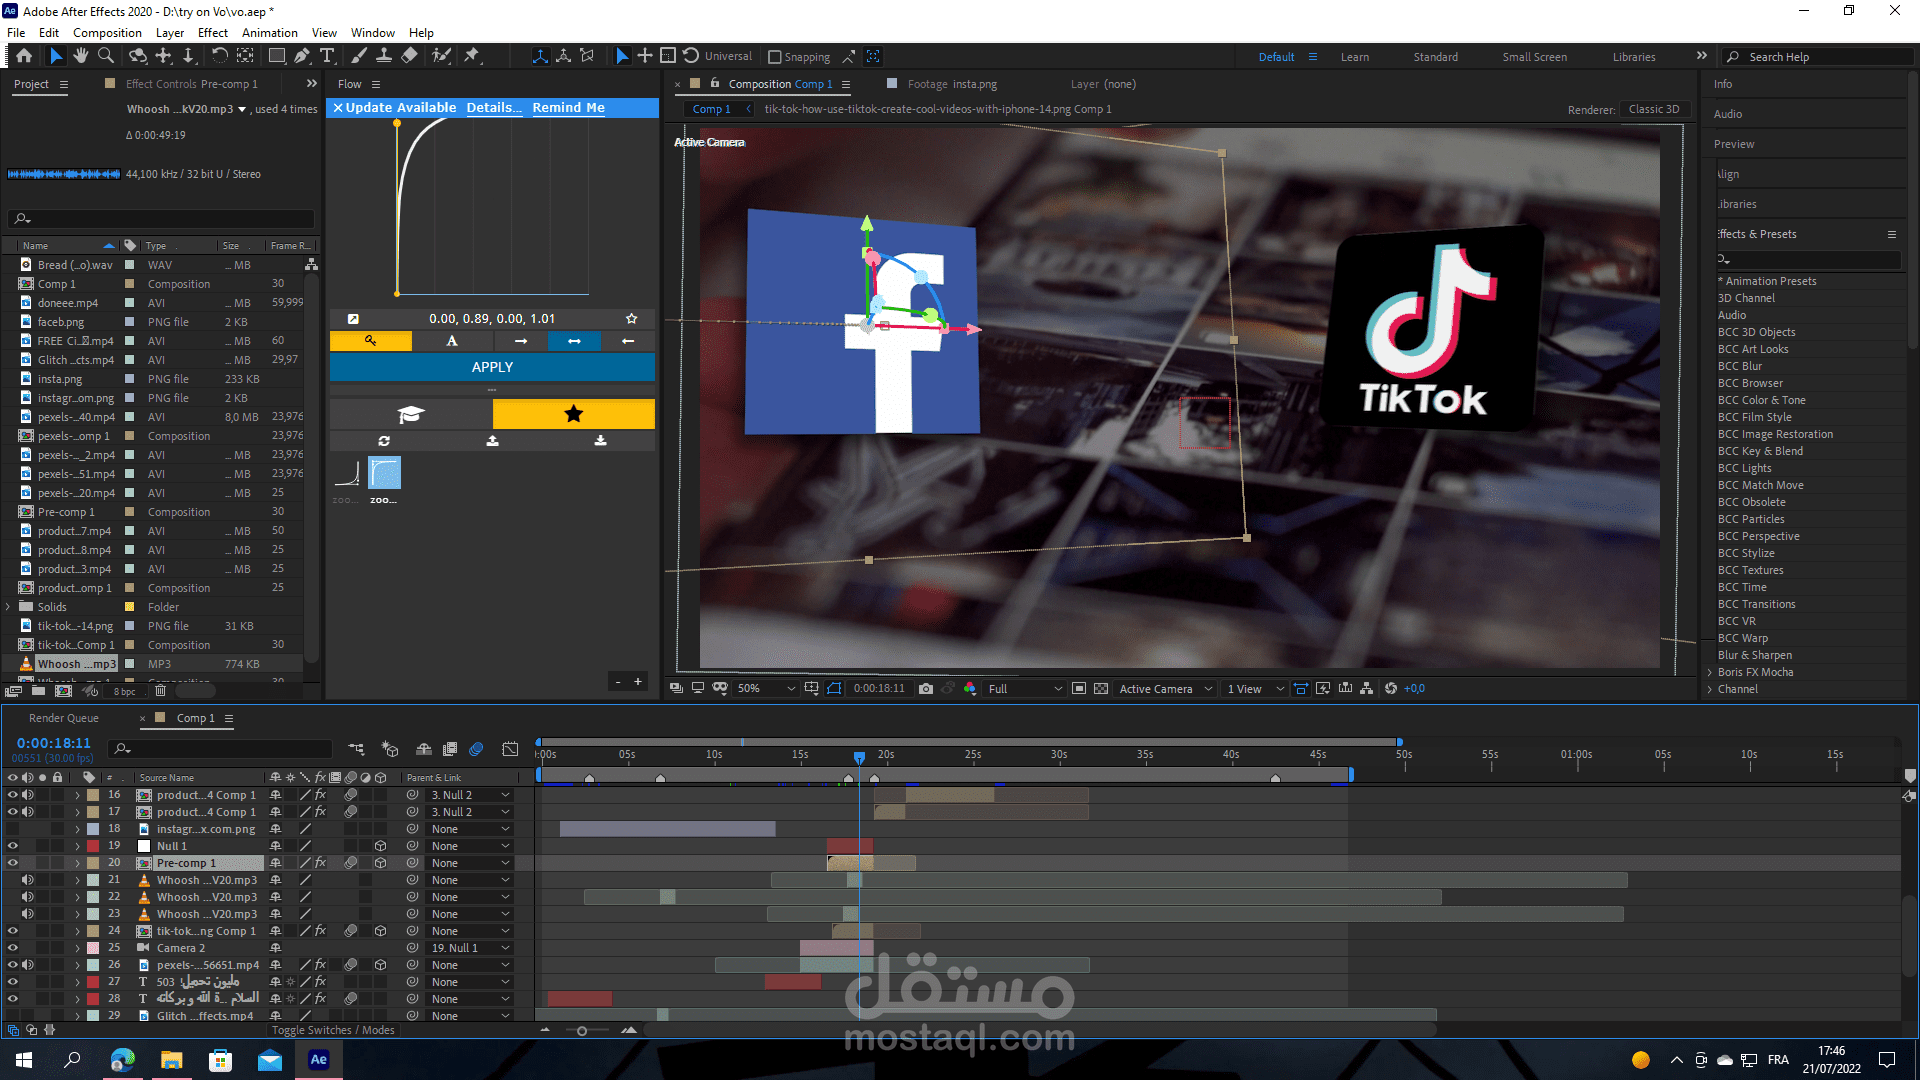Select the Puppet Pin tool
Viewport: 1920px width, 1080px height.
click(472, 56)
